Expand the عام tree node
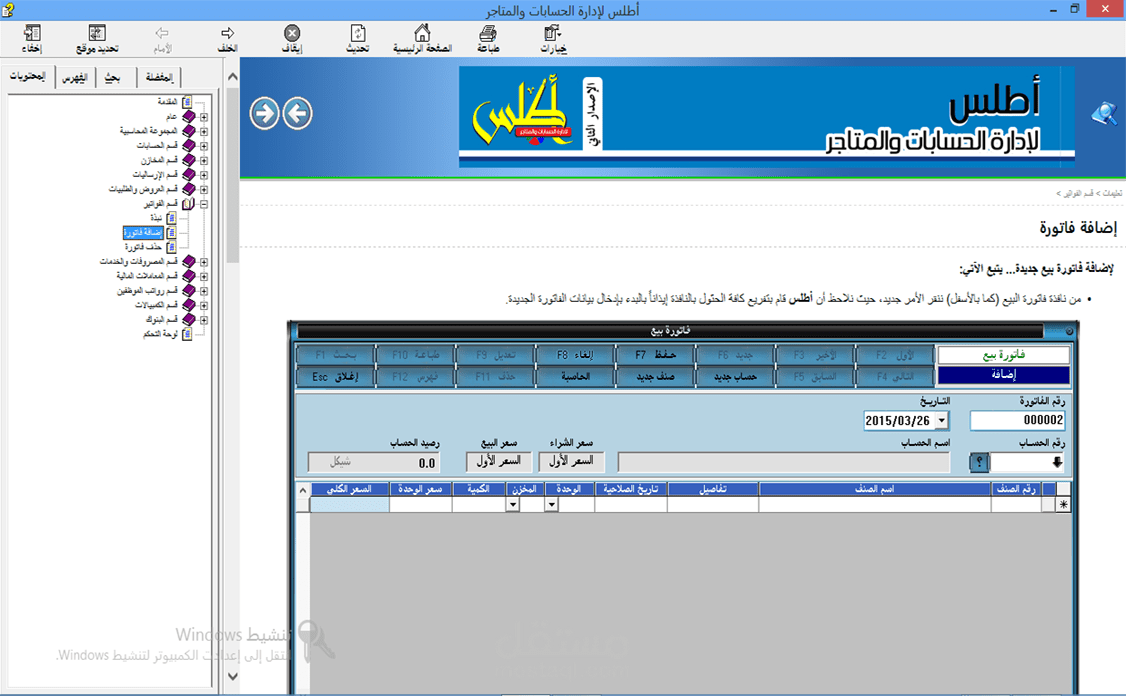 point(204,117)
